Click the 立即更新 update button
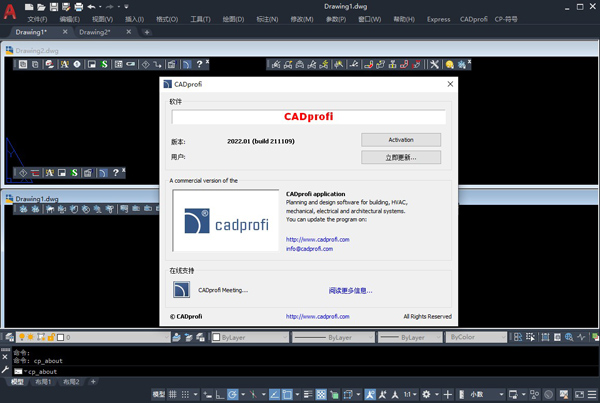This screenshot has height=403, width=600. click(401, 157)
